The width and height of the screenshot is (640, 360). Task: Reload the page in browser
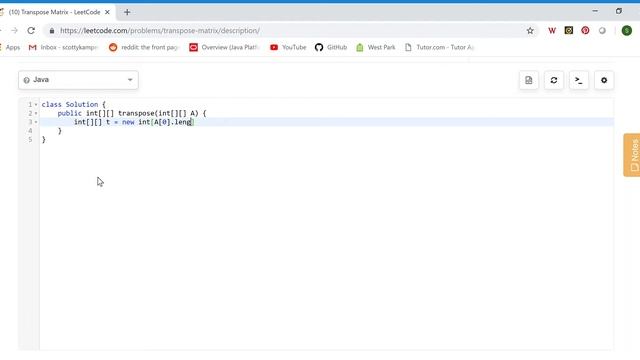[x=31, y=31]
